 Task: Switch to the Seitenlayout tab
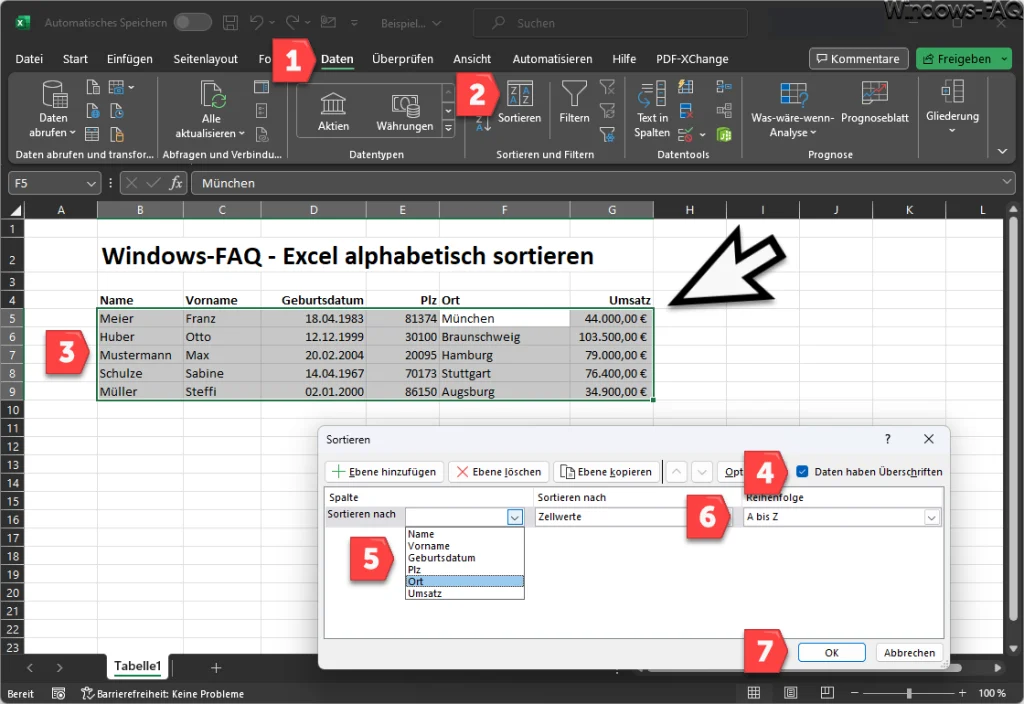205,59
